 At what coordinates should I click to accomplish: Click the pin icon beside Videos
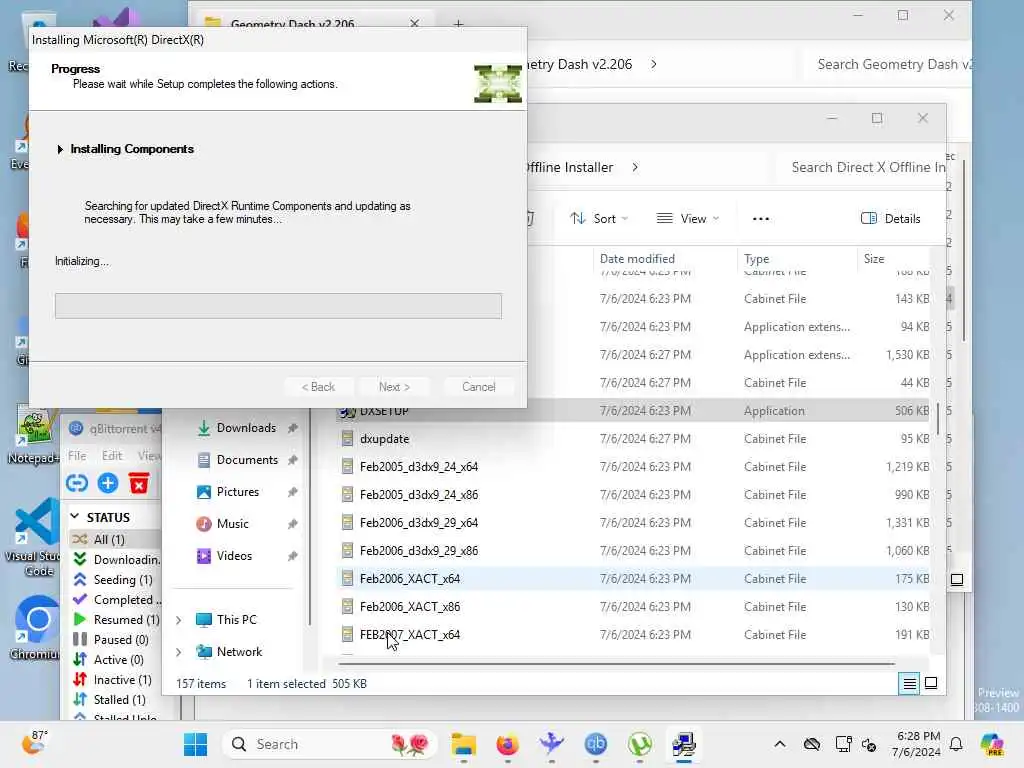[x=293, y=556]
